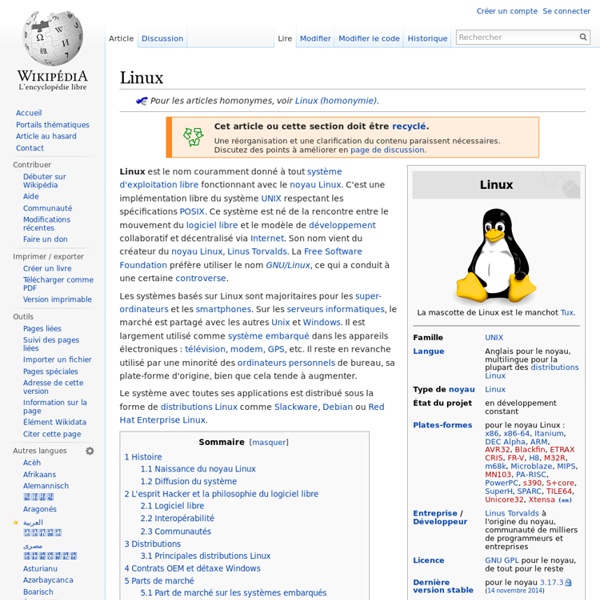The width and height of the screenshot is (600, 600).
Task: Open the Historique tab
Action: pyautogui.click(x=427, y=39)
